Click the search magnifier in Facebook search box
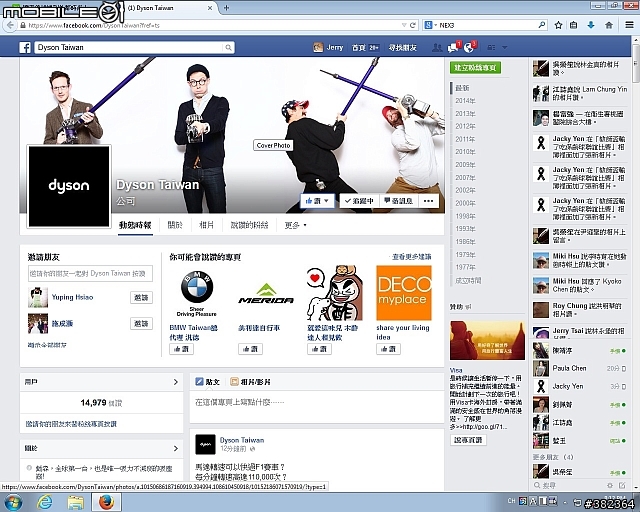 pos(229,48)
